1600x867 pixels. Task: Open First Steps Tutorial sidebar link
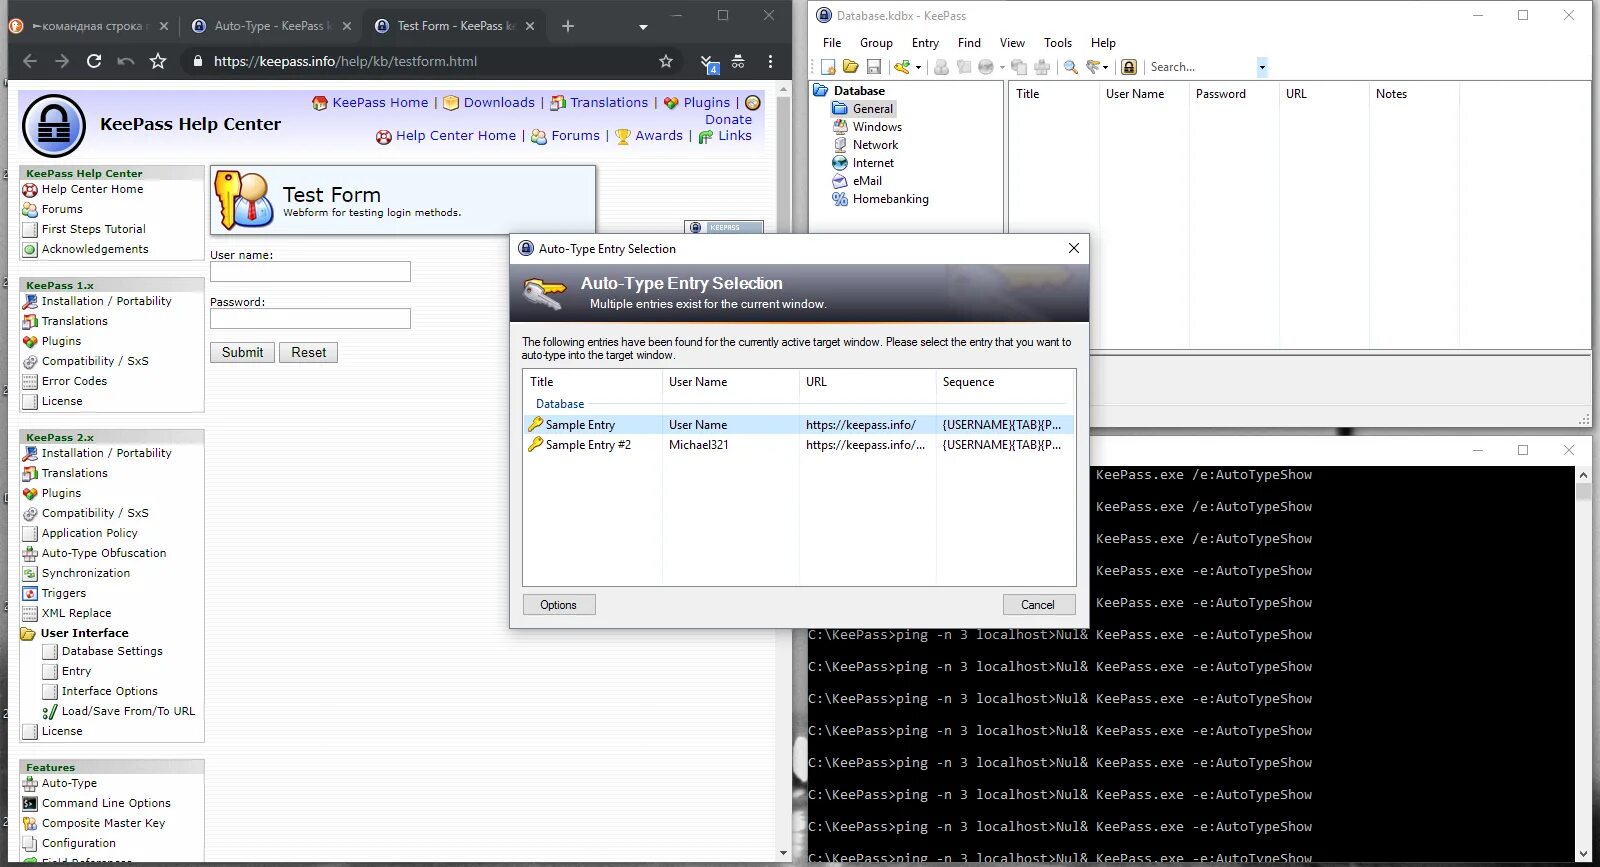click(93, 229)
